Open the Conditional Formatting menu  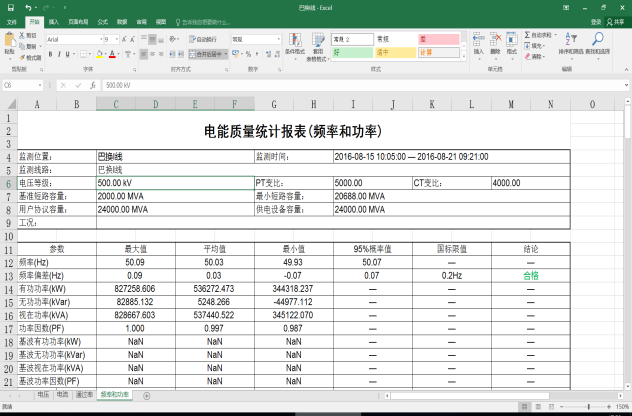[295, 46]
